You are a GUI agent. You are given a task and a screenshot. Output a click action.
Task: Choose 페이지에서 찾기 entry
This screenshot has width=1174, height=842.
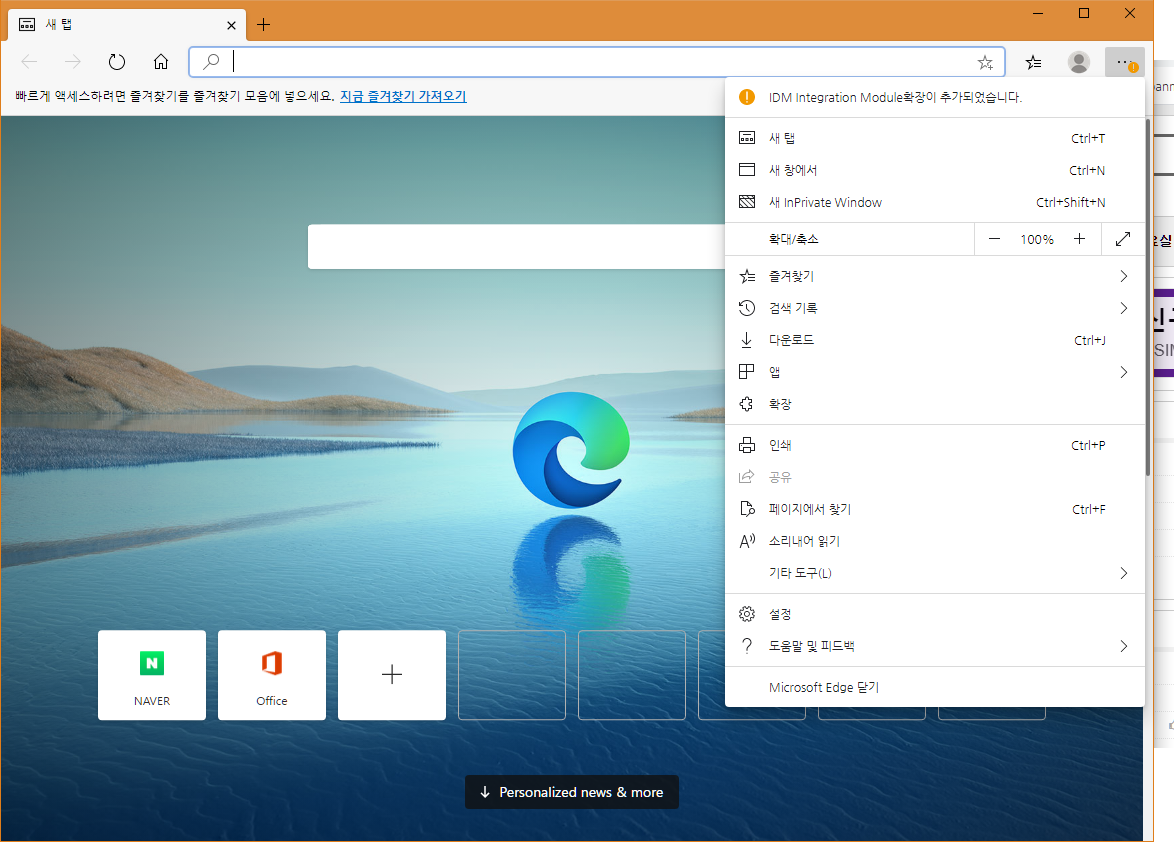(934, 509)
